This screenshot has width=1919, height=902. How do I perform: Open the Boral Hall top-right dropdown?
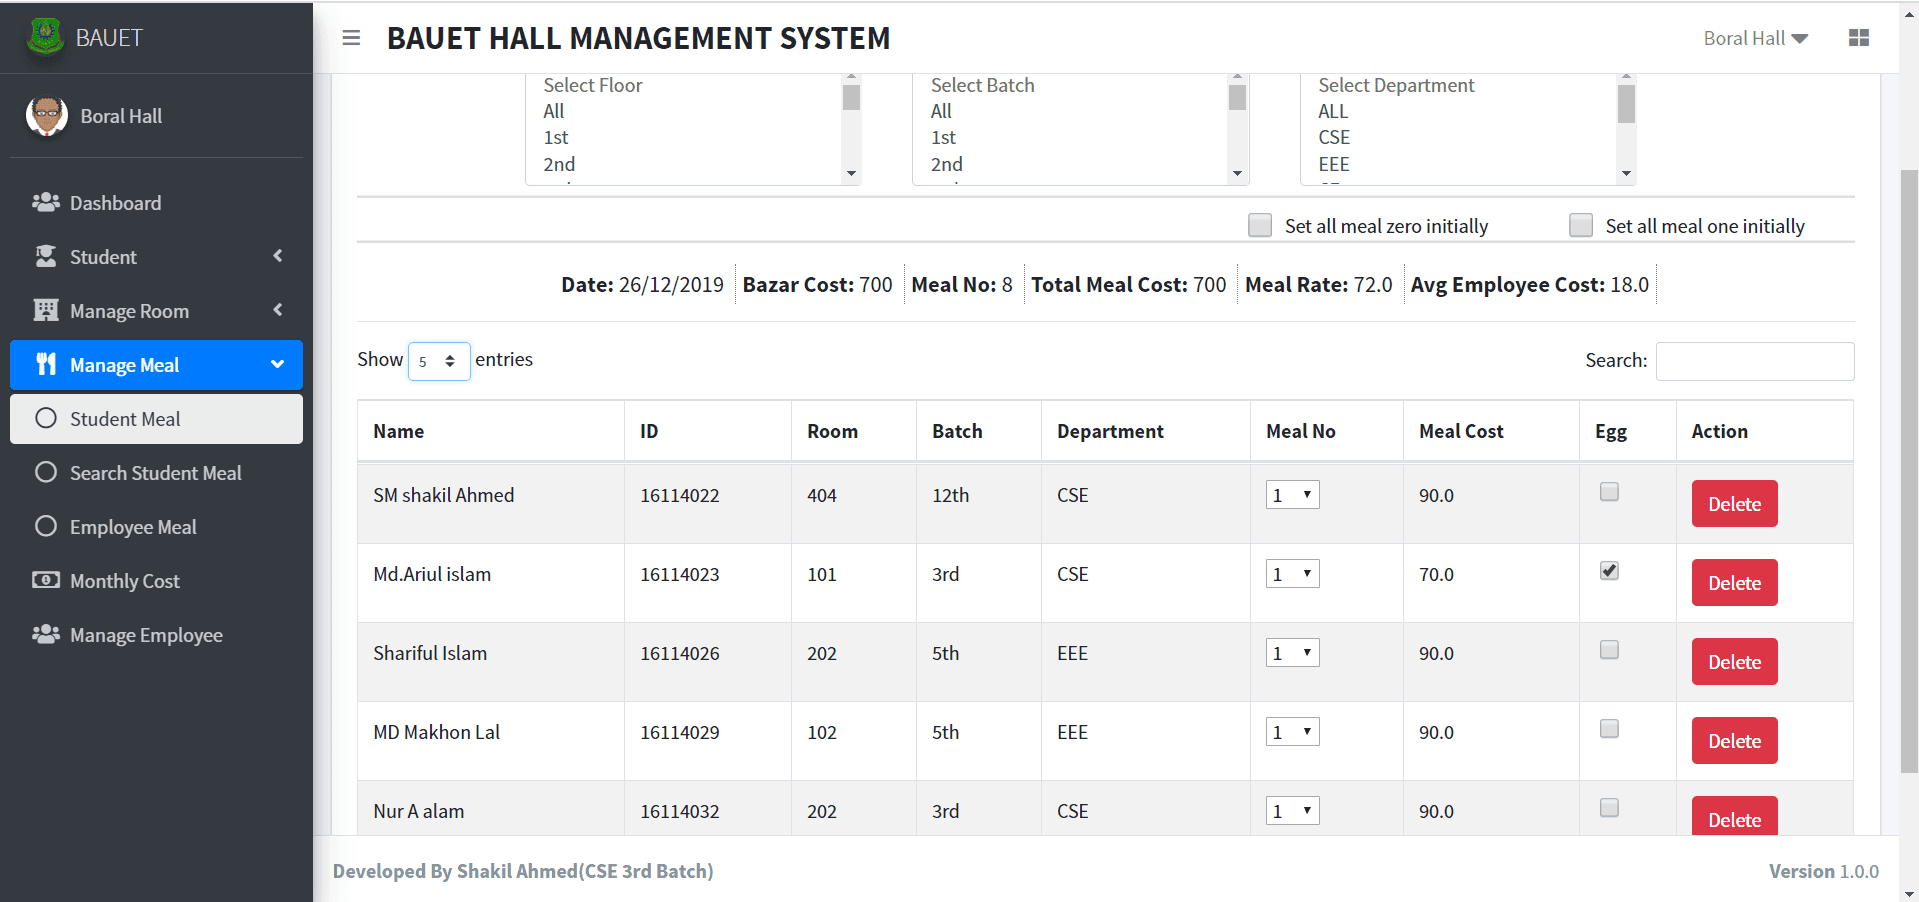(x=1756, y=38)
